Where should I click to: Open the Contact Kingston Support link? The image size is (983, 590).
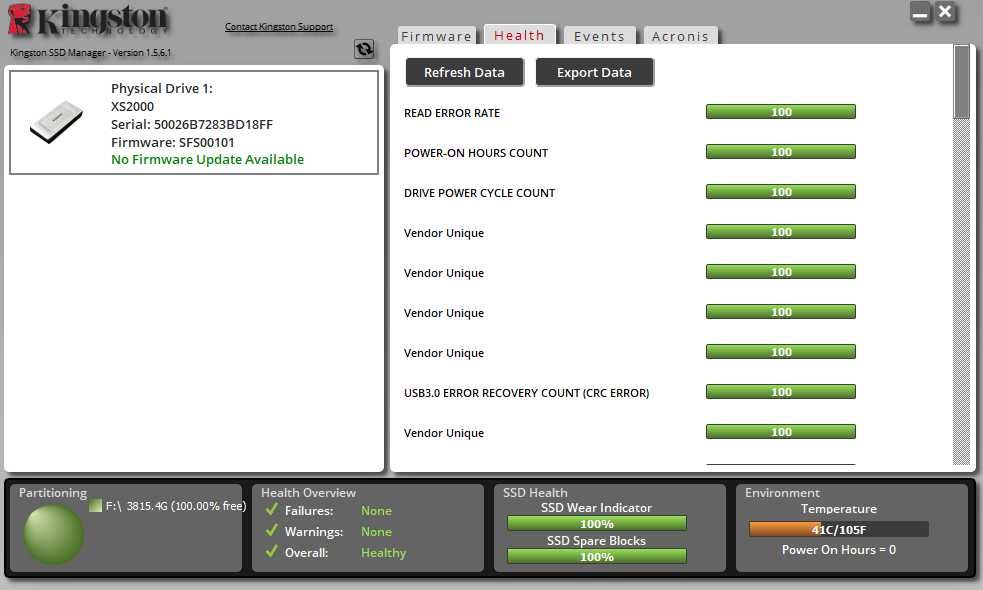[279, 26]
